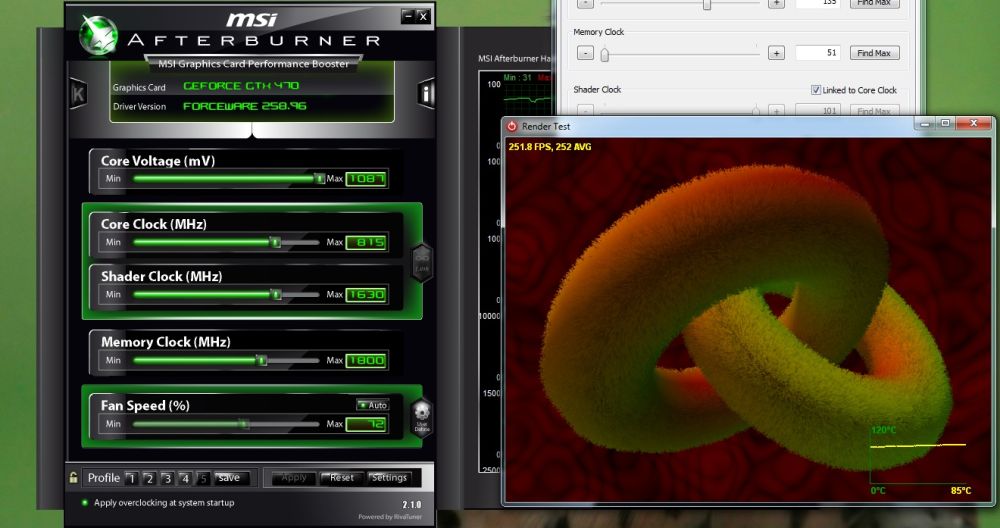Click the Fan Speed value field 72
Image resolution: width=1000 pixels, height=528 pixels.
coord(366,424)
